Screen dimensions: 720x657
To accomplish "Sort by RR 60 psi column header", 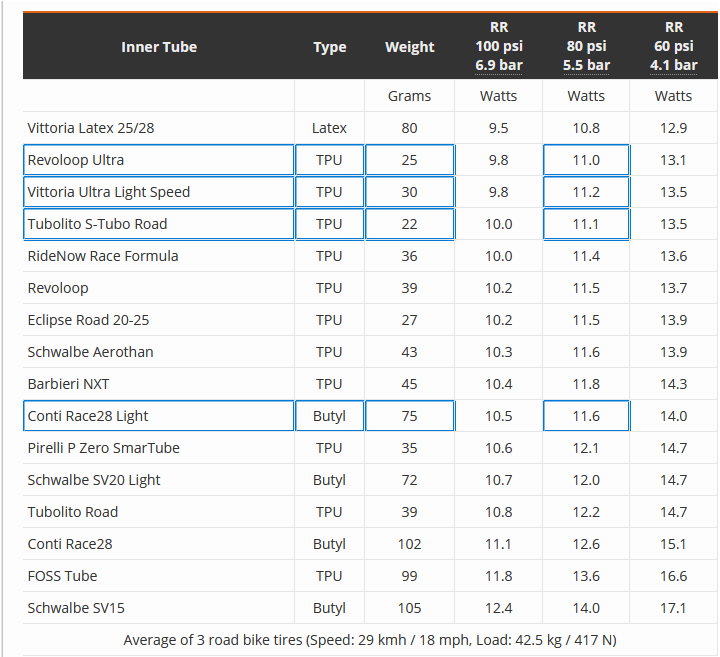I will [673, 46].
